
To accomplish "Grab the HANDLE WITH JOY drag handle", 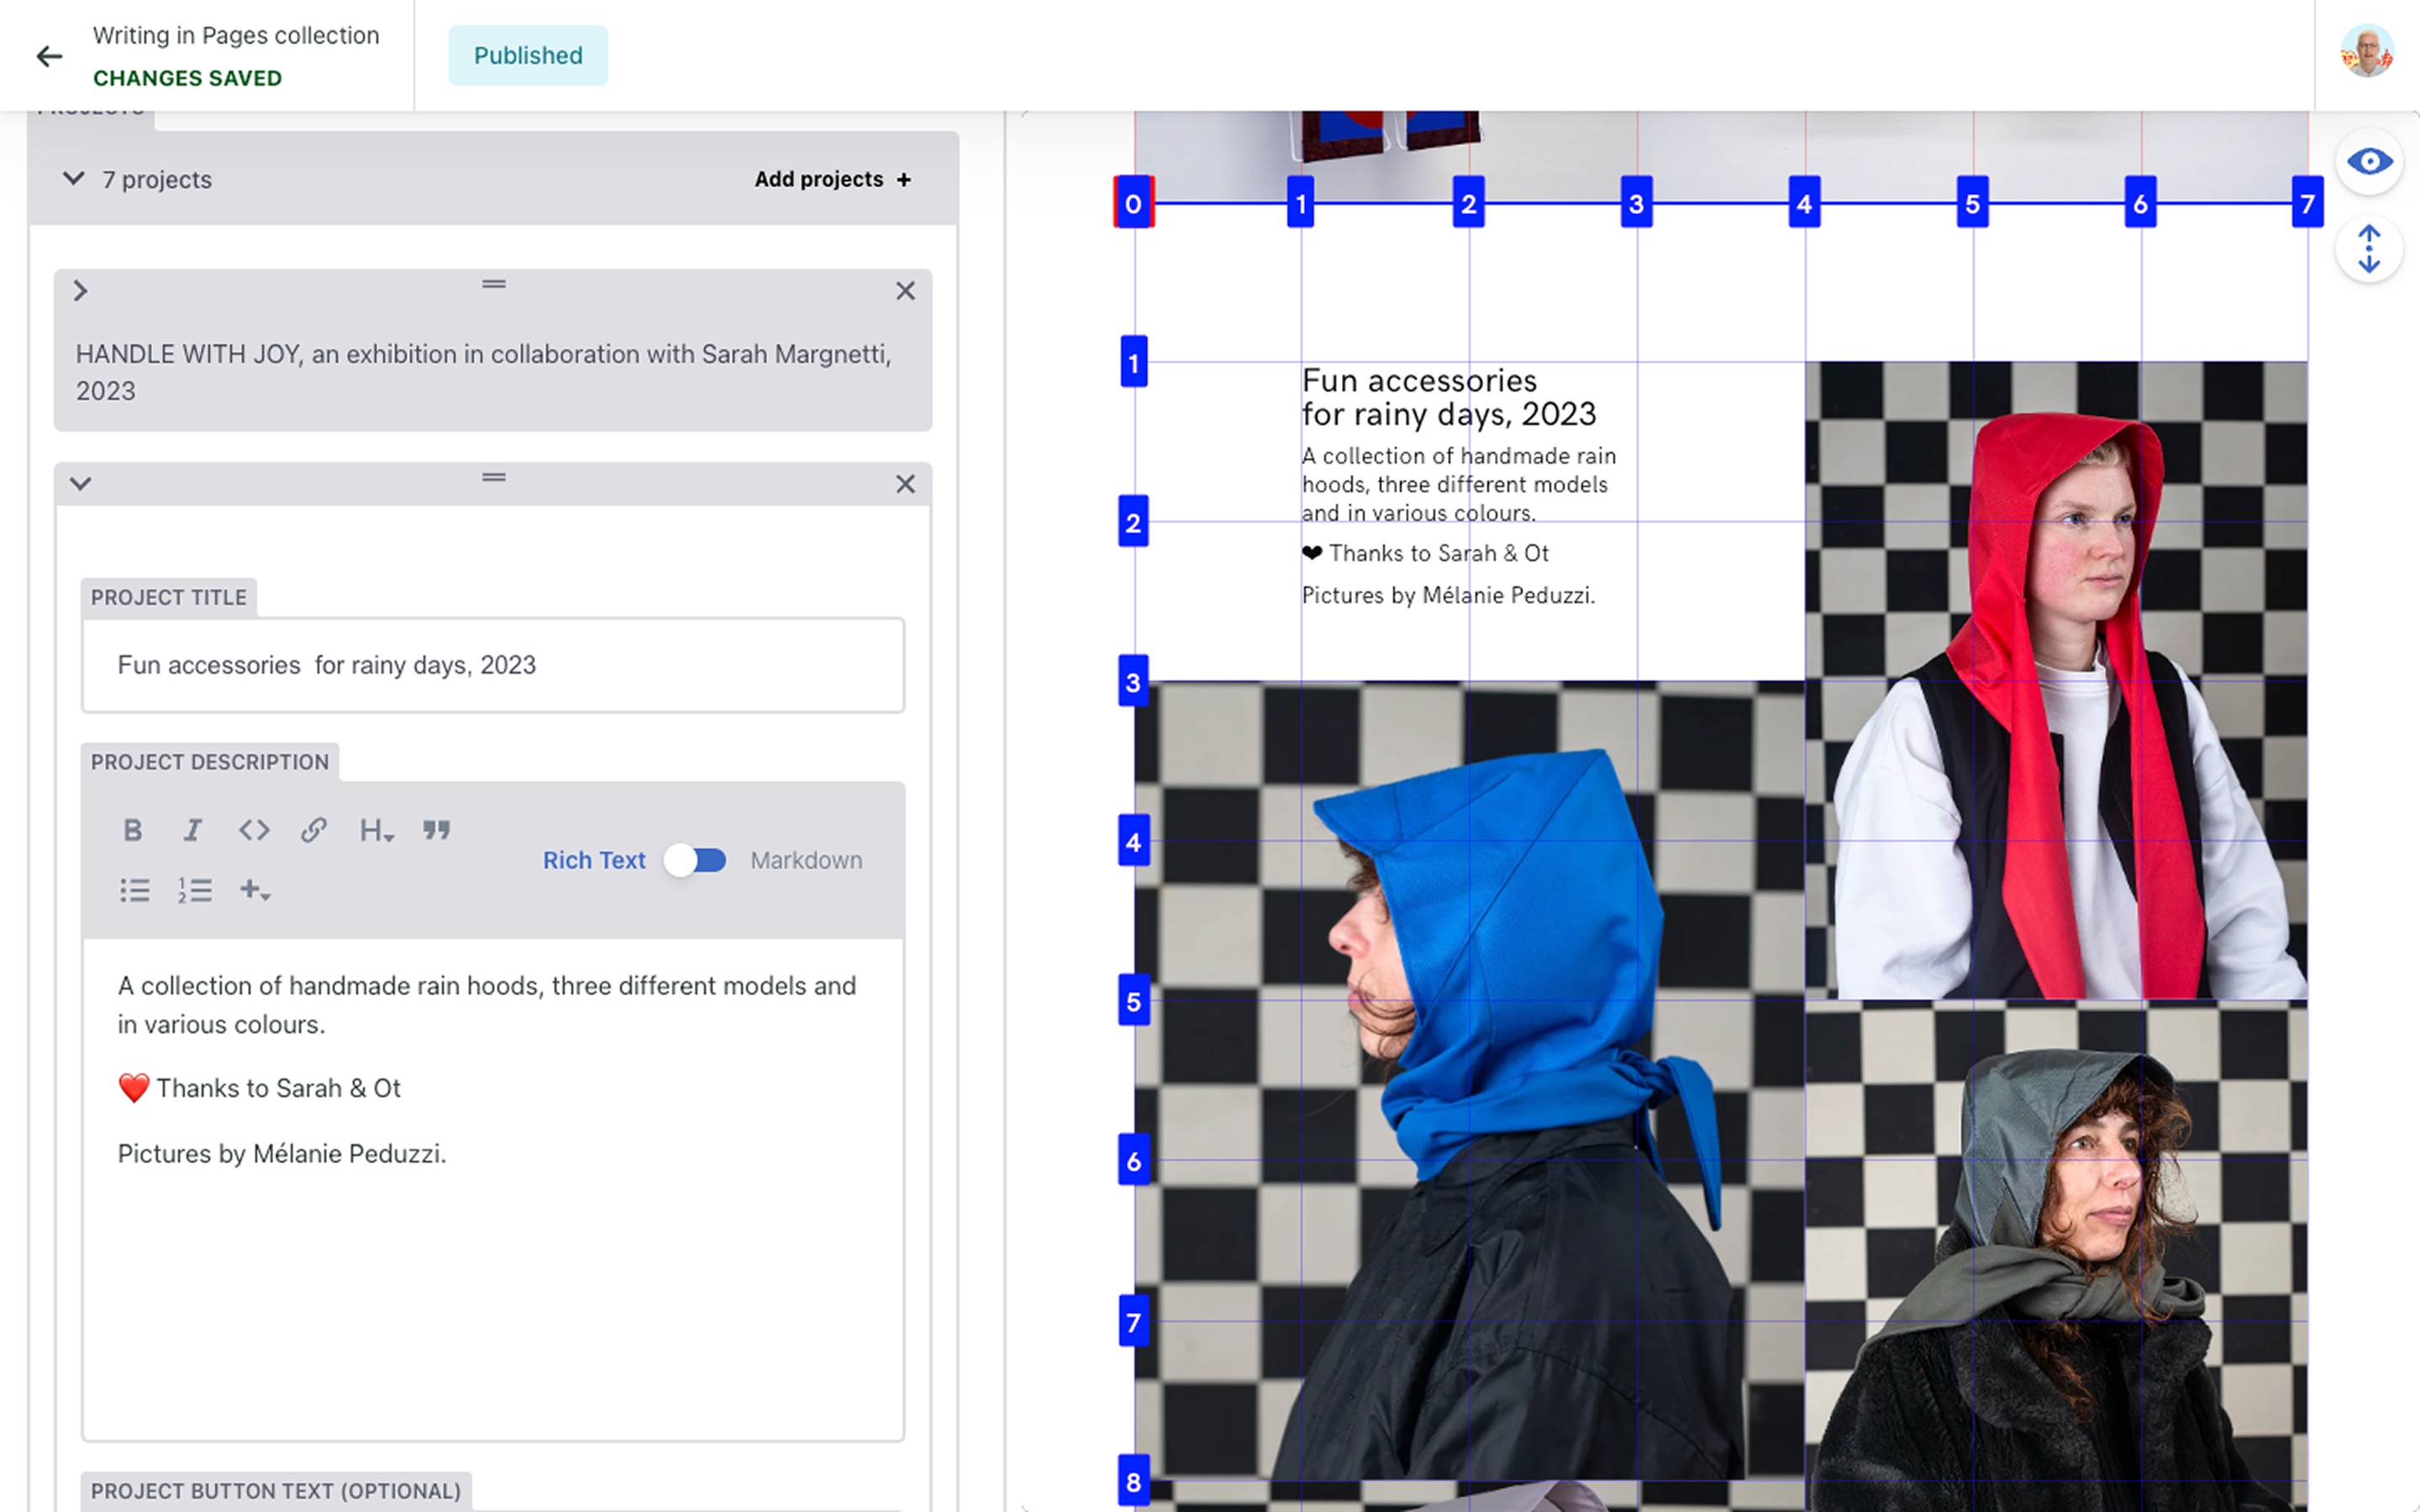I will pyautogui.click(x=494, y=284).
